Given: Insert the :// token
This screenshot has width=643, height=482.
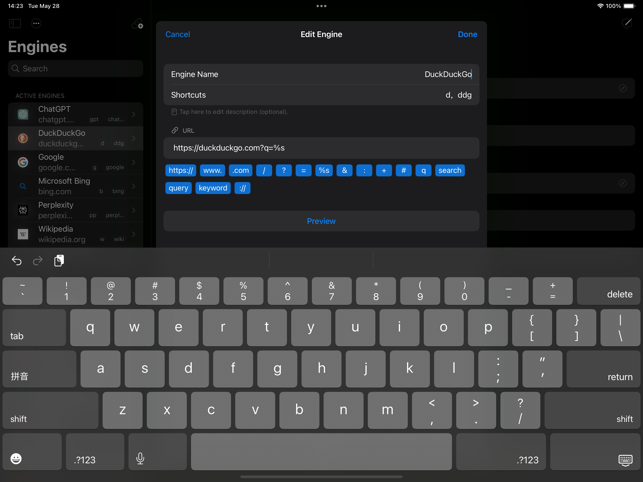Looking at the screenshot, I should pos(242,188).
